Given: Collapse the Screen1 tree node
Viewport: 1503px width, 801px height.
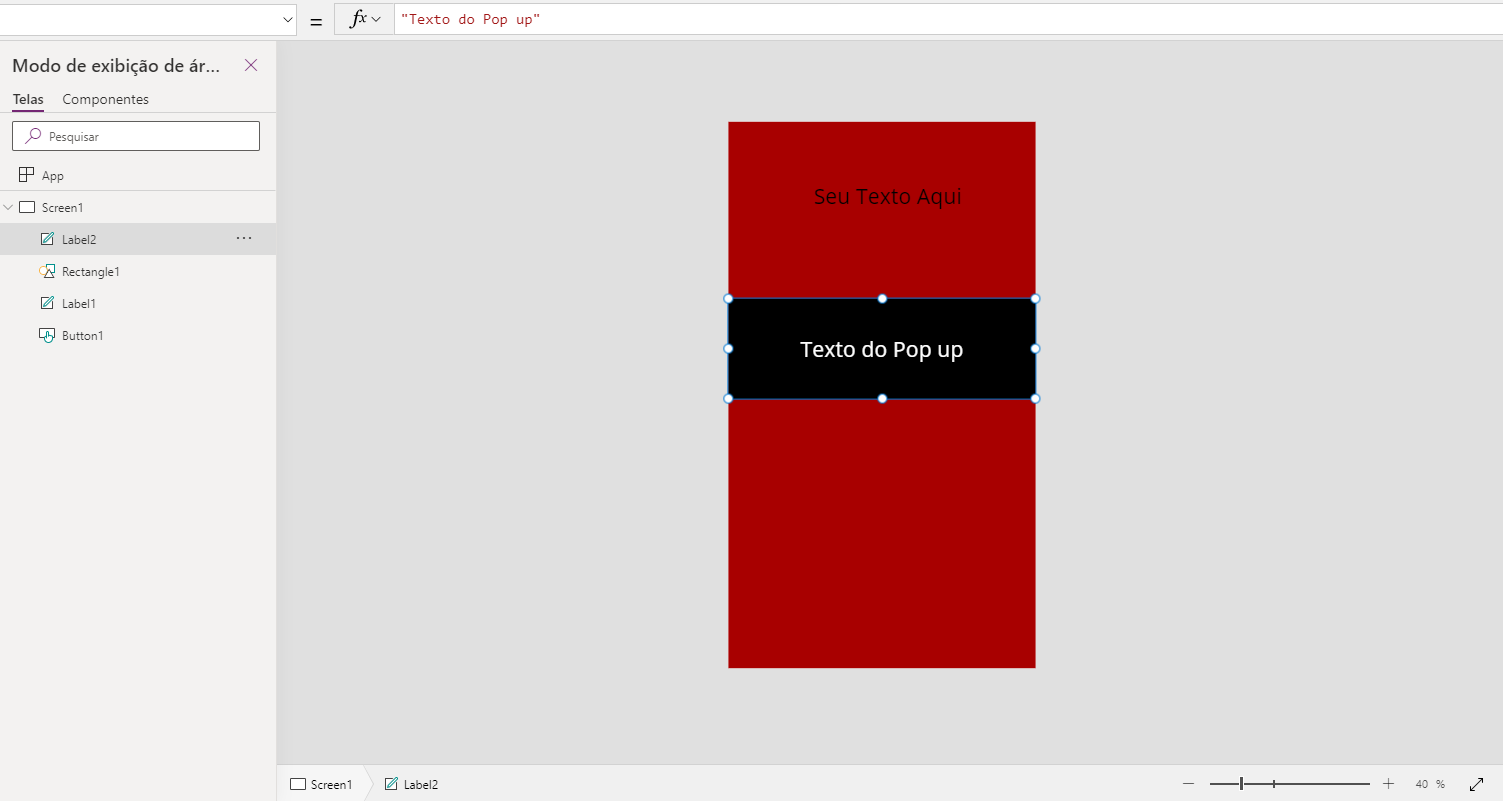Looking at the screenshot, I should pyautogui.click(x=8, y=207).
